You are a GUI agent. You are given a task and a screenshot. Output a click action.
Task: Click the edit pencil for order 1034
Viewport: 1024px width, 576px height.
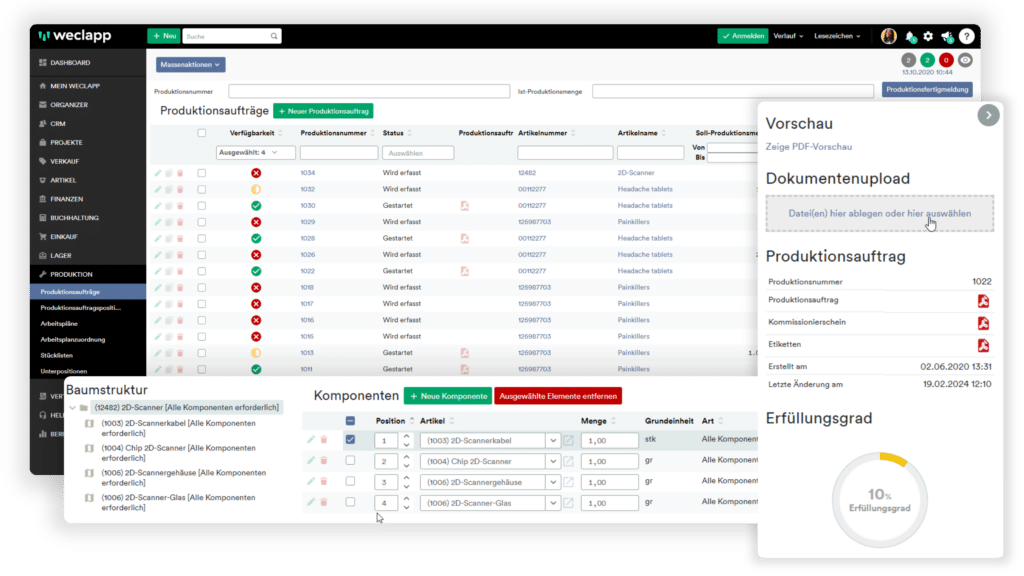pos(158,173)
